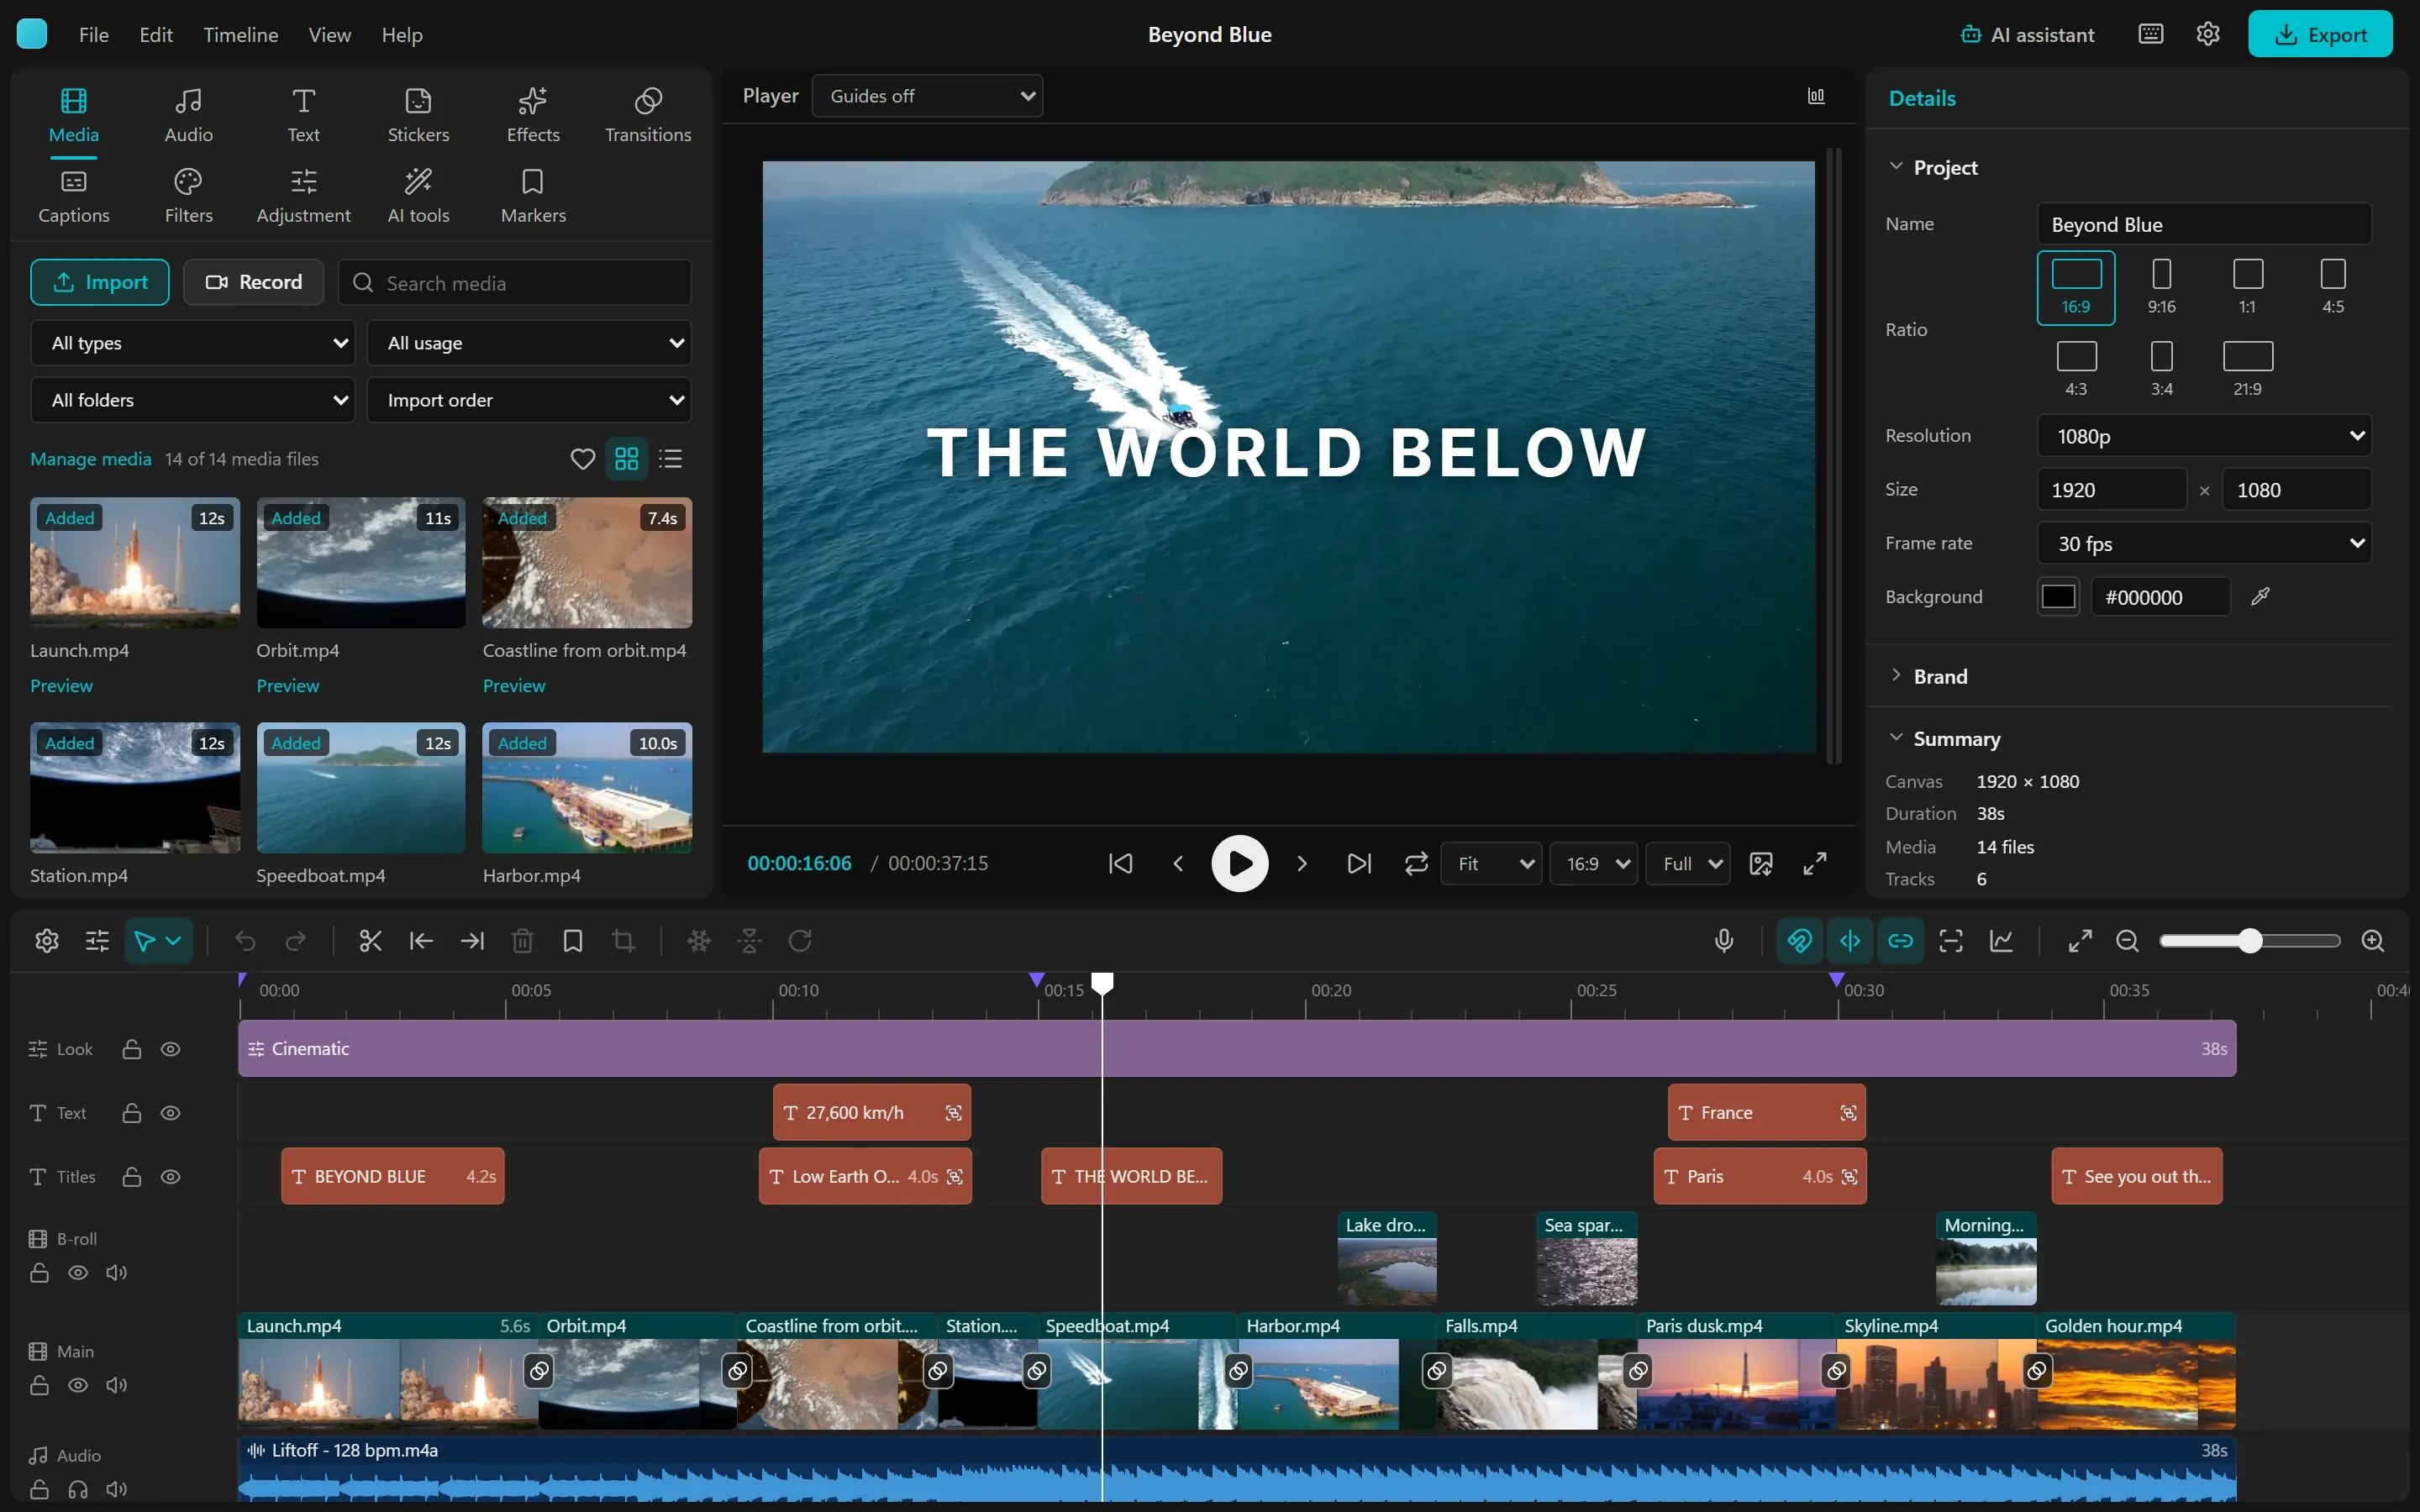Open the Timeline menu
The image size is (2420, 1512).
pos(240,34)
